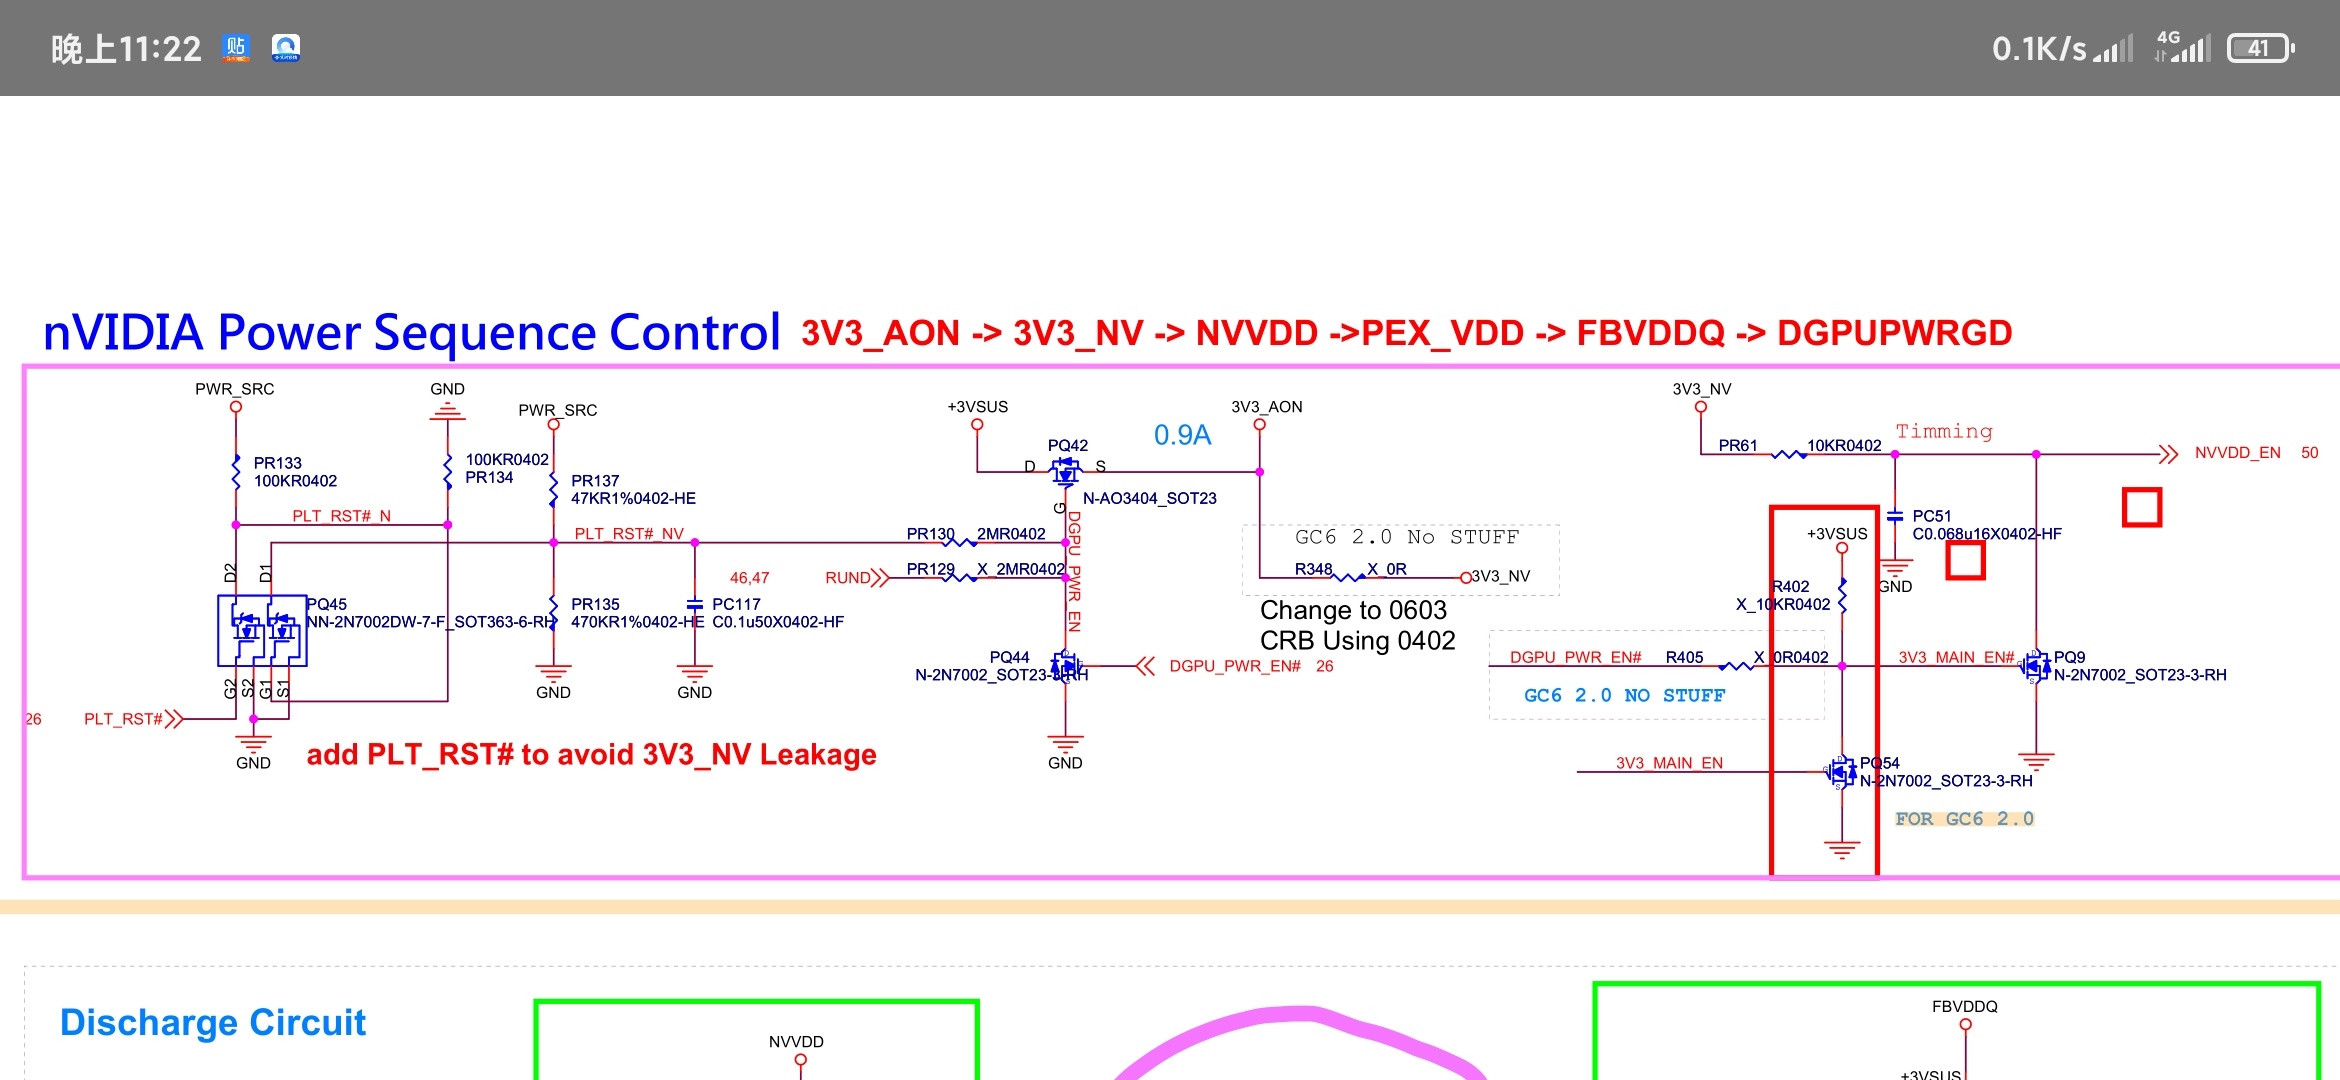This screenshot has width=2340, height=1080.
Task: Tap the nVIDIA Power Sequence Control heading
Action: click(411, 332)
